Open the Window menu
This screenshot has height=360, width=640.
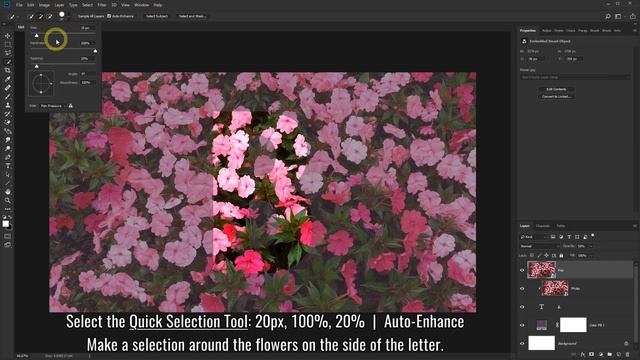(142, 5)
